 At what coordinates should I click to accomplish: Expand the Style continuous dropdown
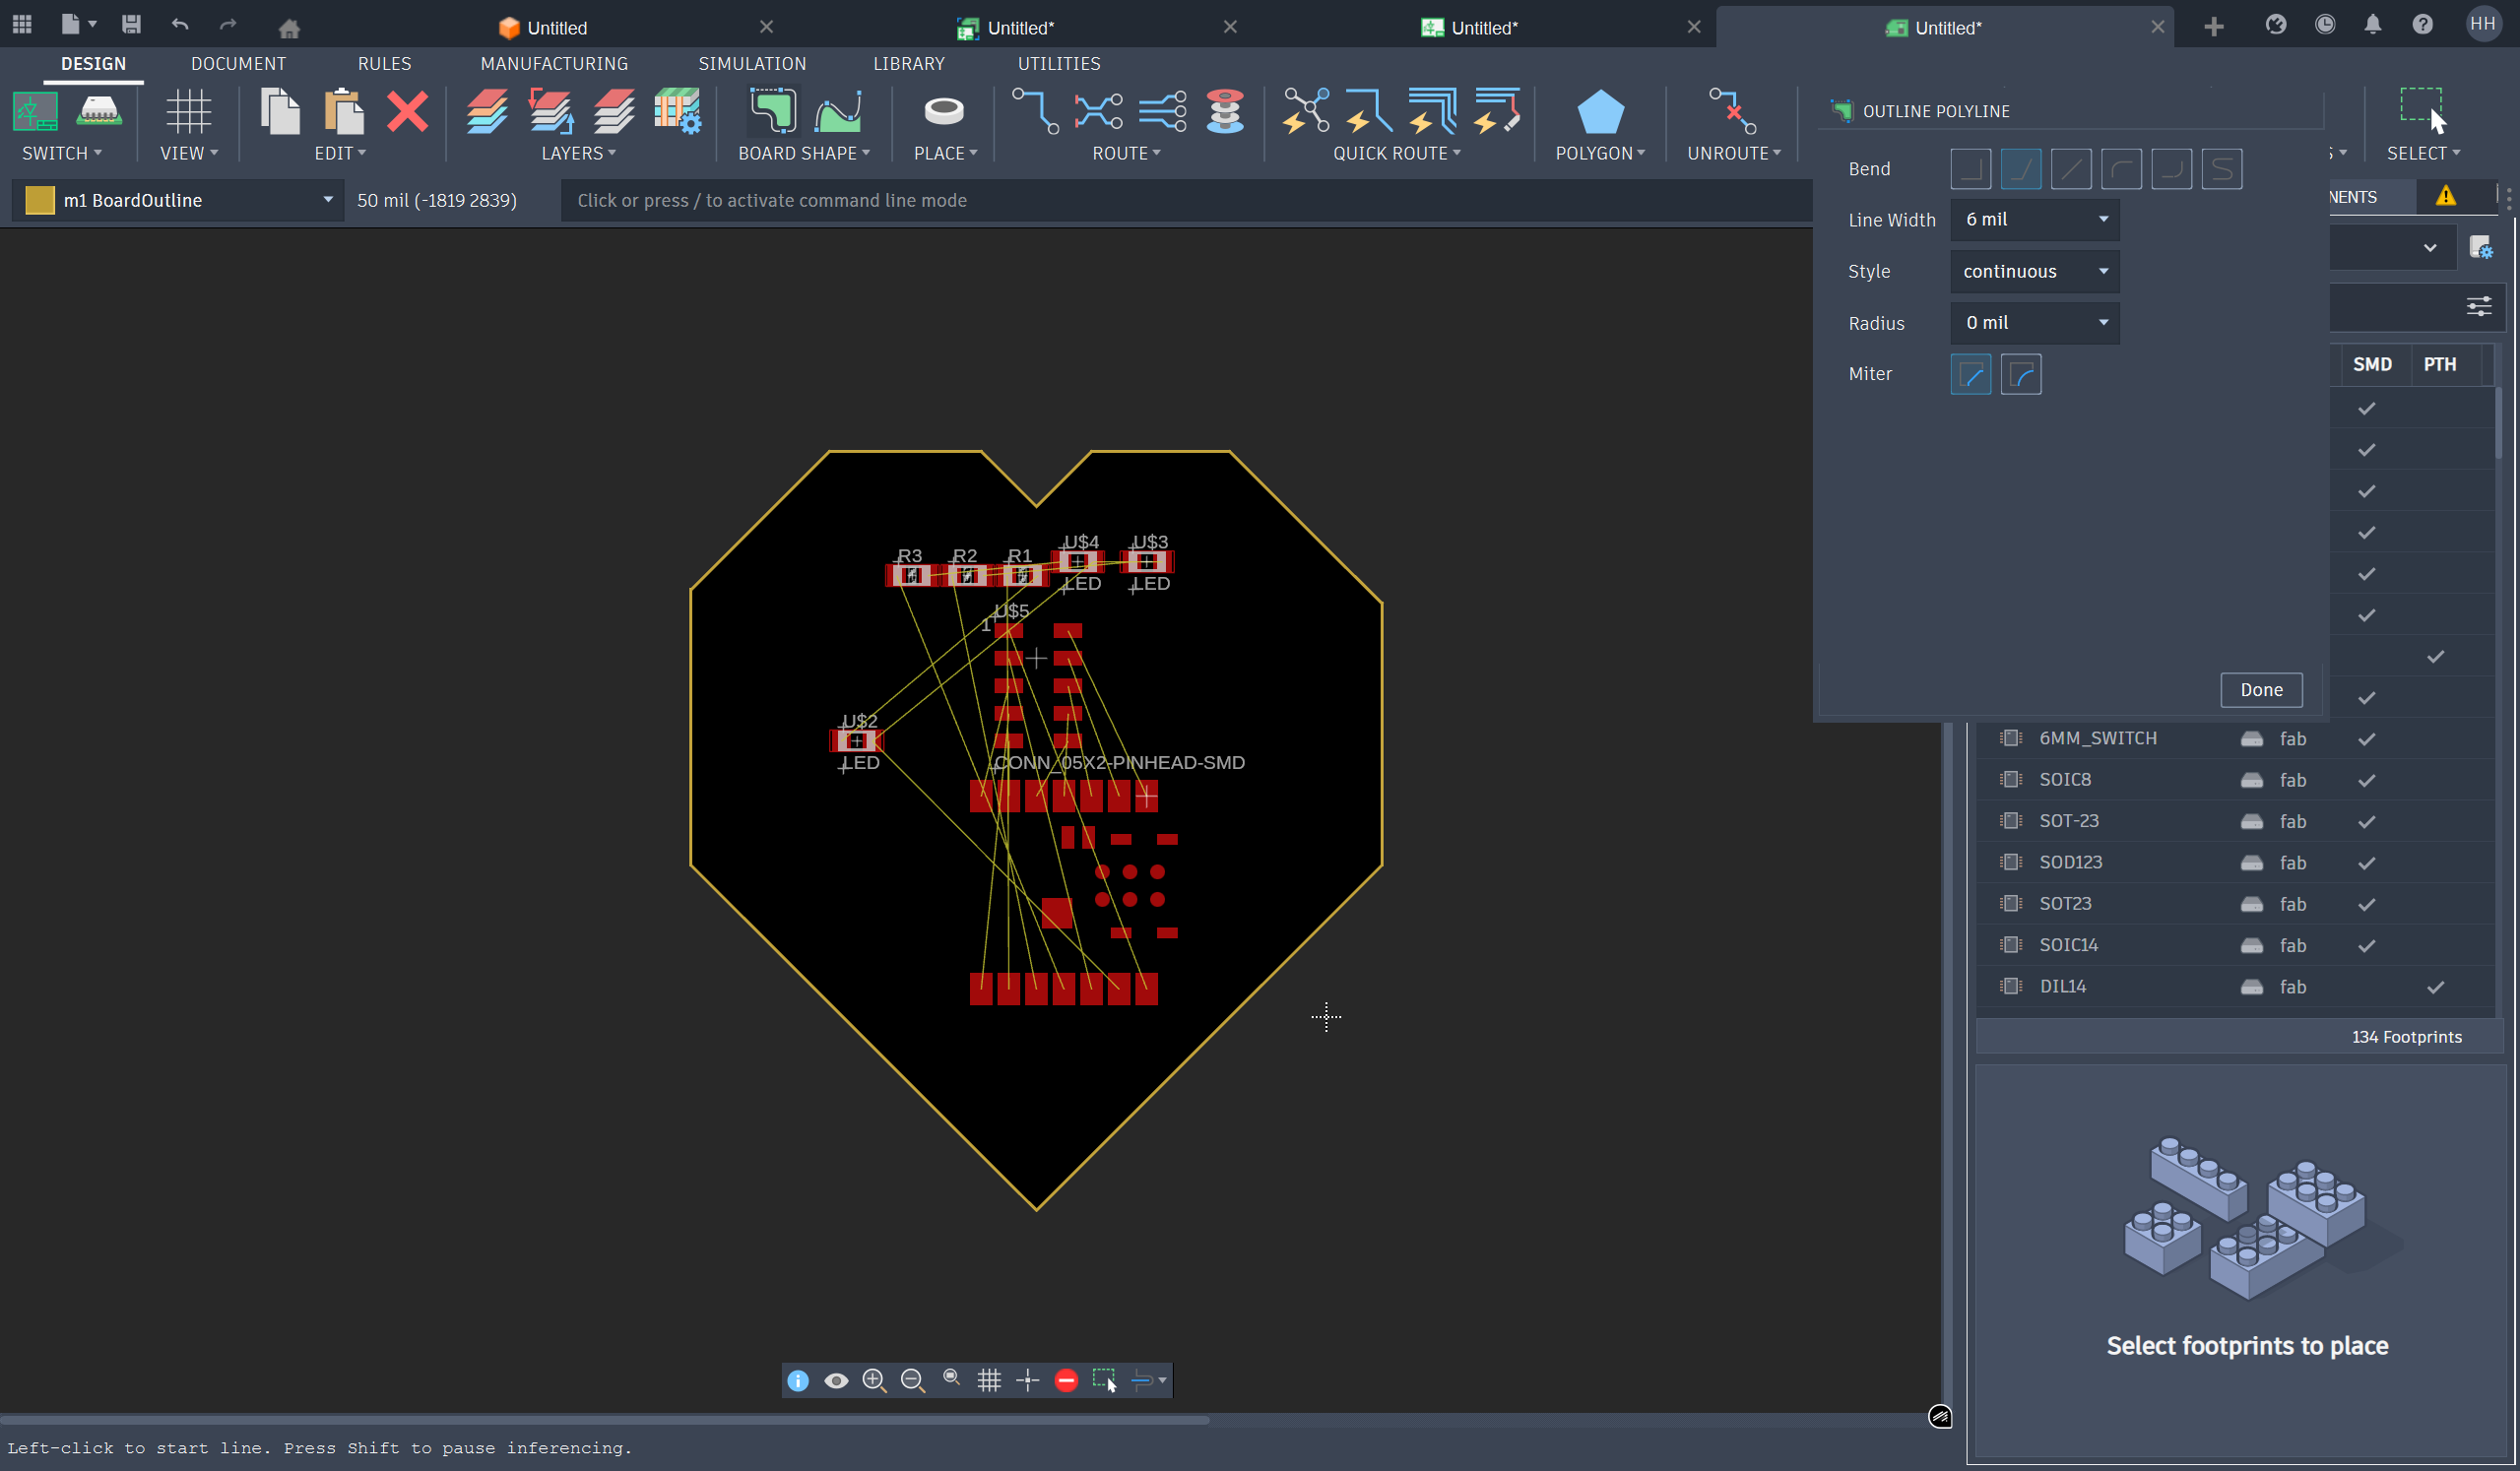[x=2034, y=271]
